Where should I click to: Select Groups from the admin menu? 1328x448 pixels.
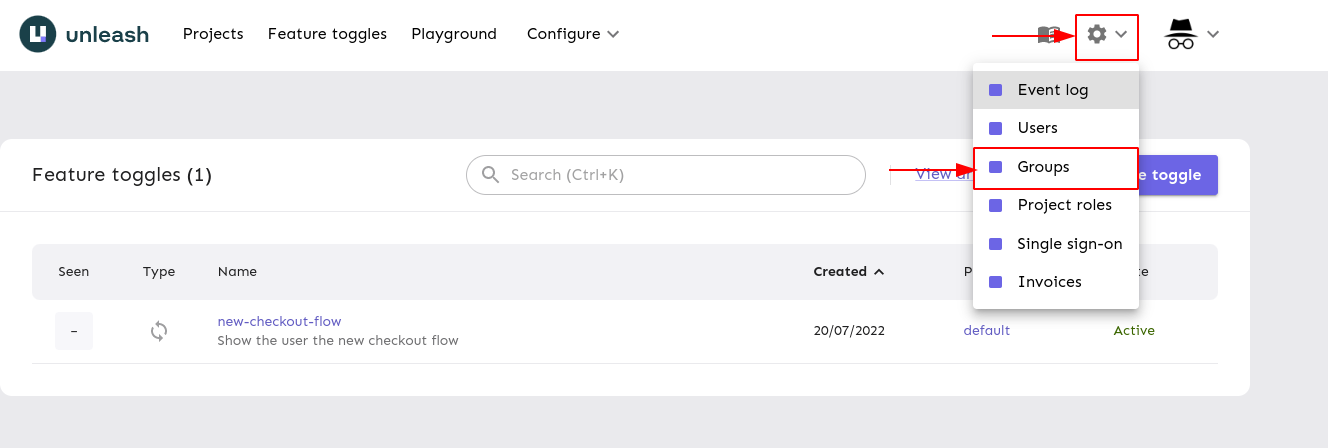point(1043,167)
